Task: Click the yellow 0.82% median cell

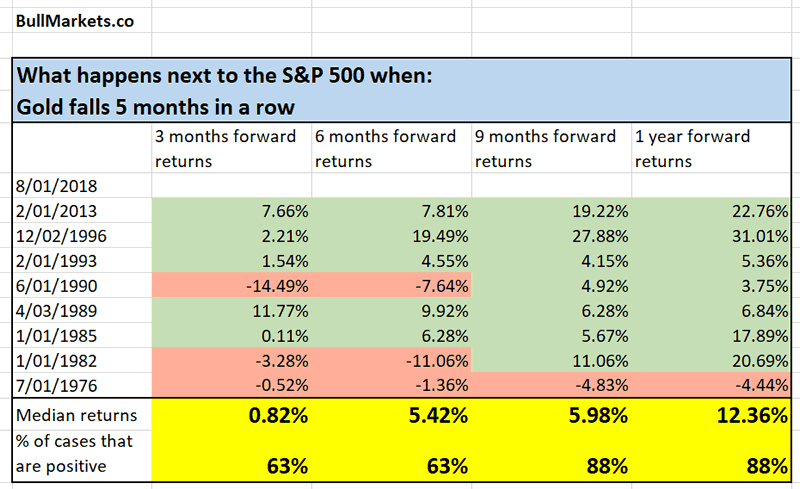Action: pyautogui.click(x=231, y=414)
